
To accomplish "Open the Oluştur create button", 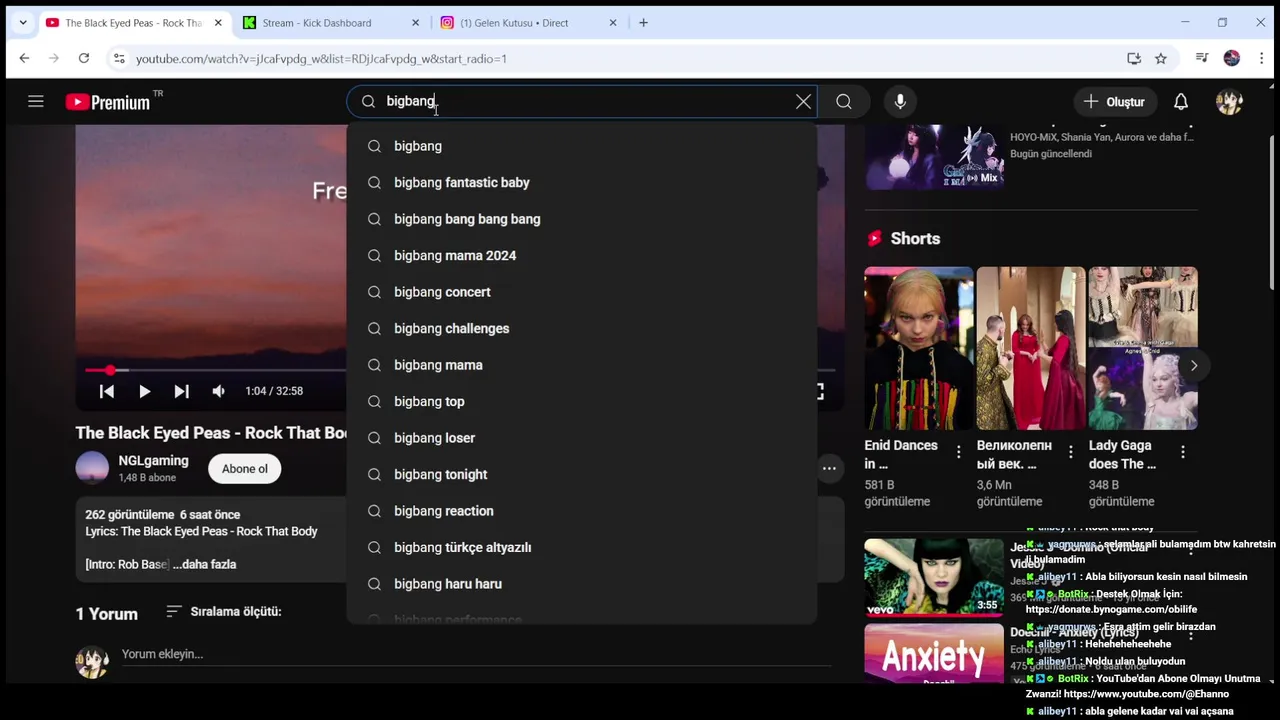I will (1114, 101).
